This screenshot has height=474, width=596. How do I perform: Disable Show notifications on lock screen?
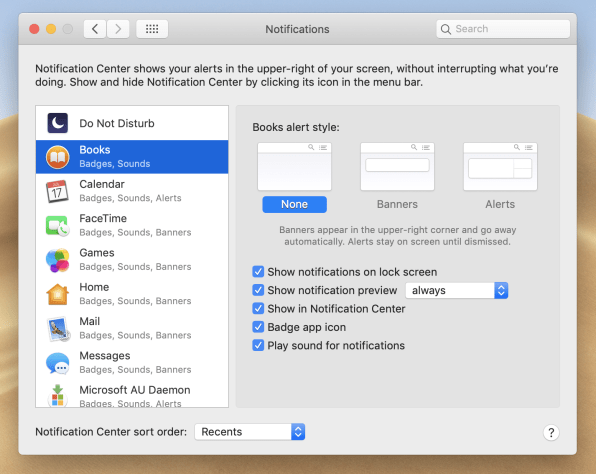point(258,272)
